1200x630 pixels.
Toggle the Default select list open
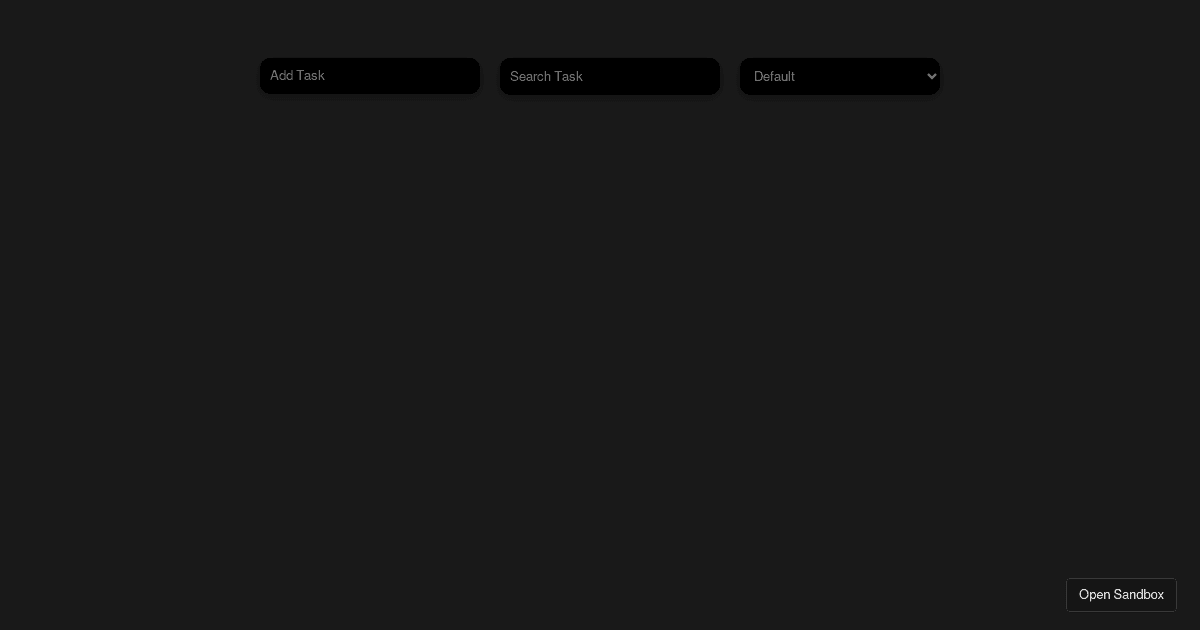(839, 76)
